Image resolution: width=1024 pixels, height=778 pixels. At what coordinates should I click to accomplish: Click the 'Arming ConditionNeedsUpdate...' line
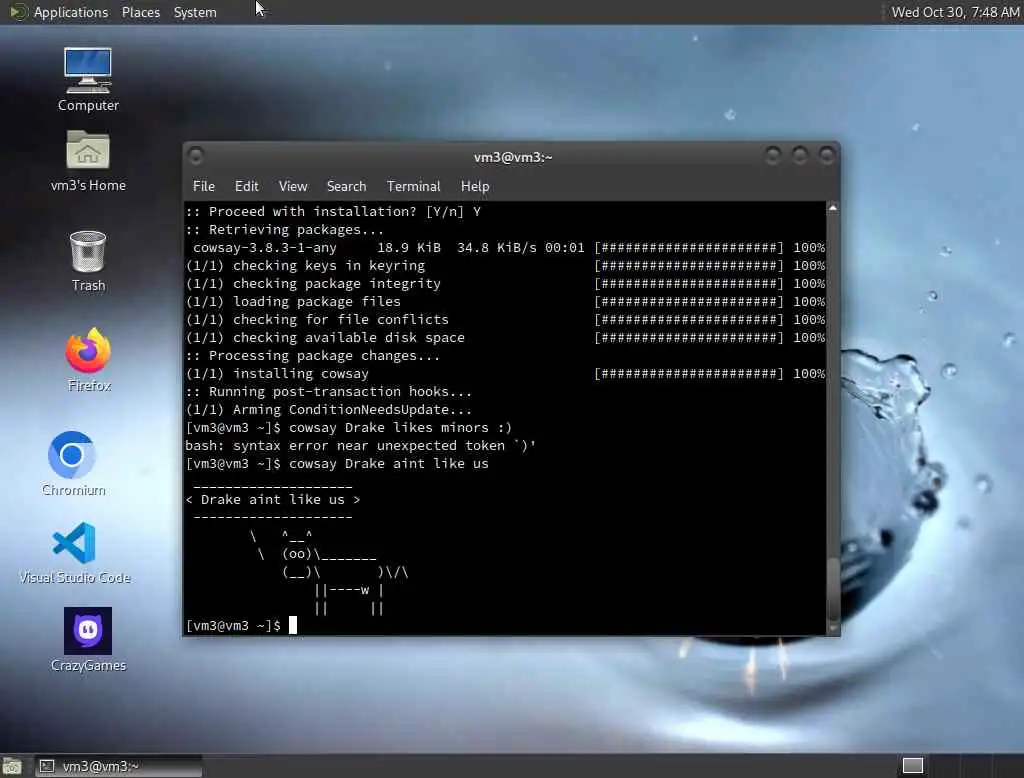[x=328, y=410]
